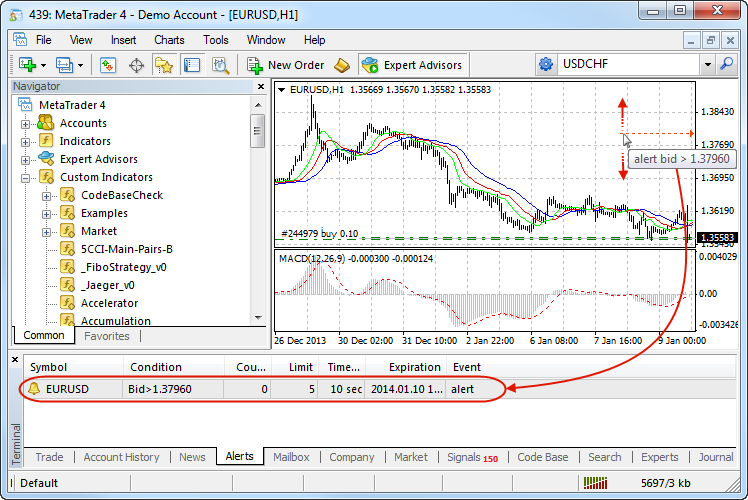Click the Navigator vertical scrollbar thumb
748x500 pixels.
tap(257, 130)
